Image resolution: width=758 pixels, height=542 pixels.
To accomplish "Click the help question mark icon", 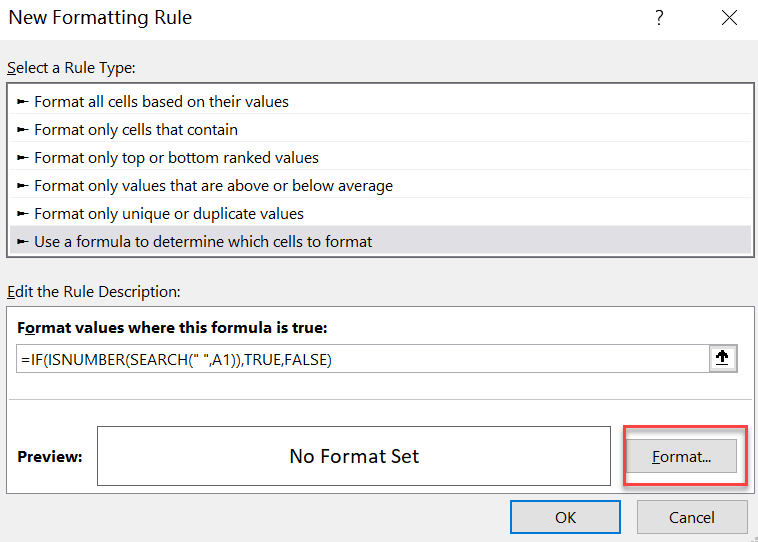I will coord(659,18).
